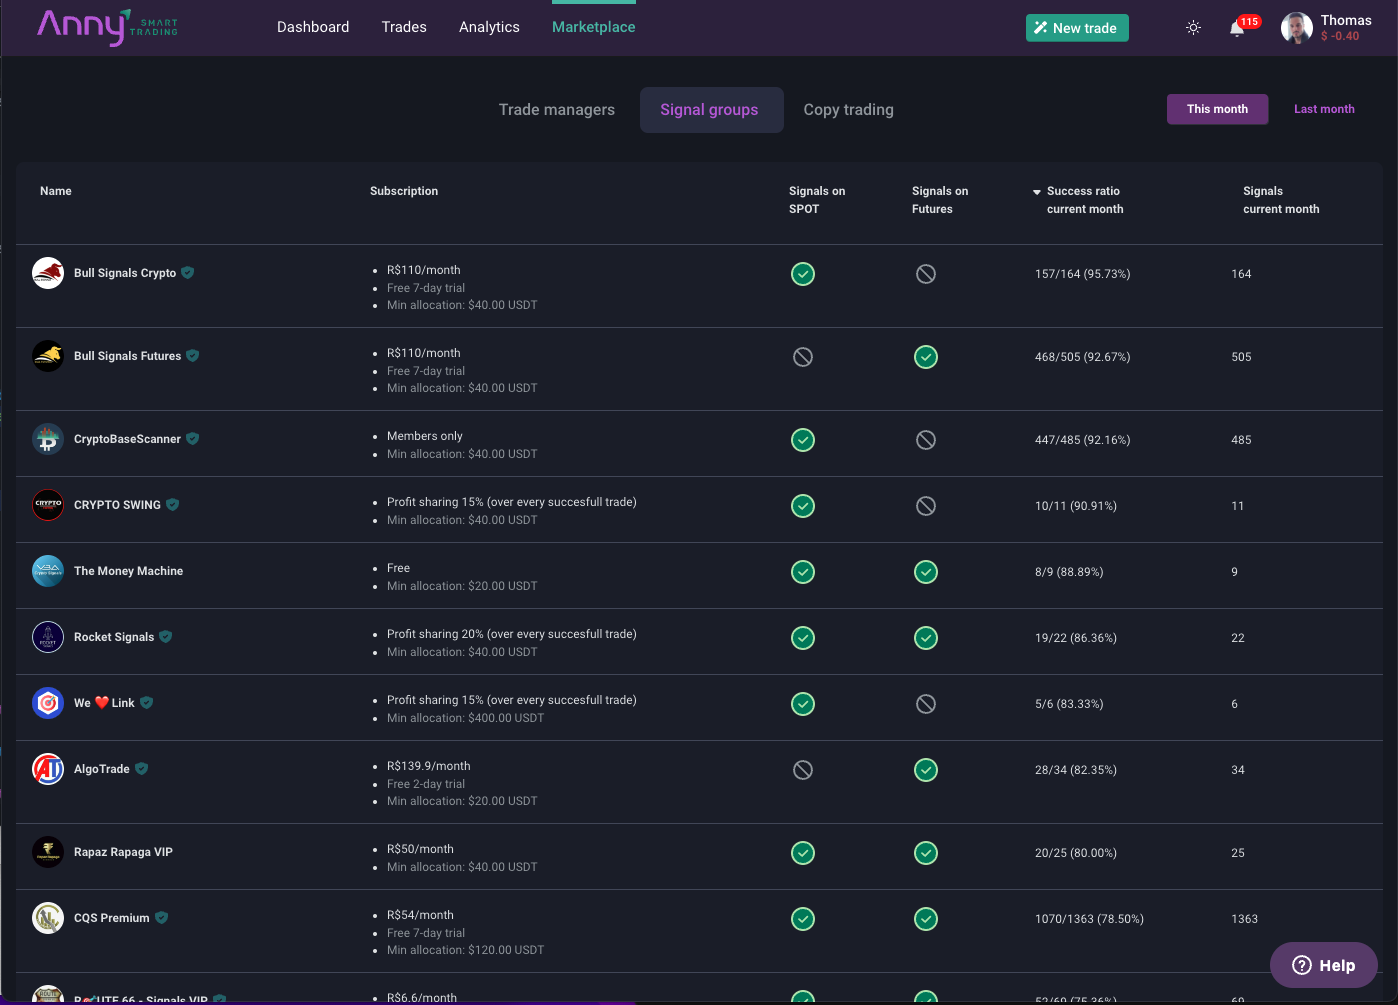1398x1005 pixels.
Task: Click Thomas's profile picture
Action: [1296, 27]
